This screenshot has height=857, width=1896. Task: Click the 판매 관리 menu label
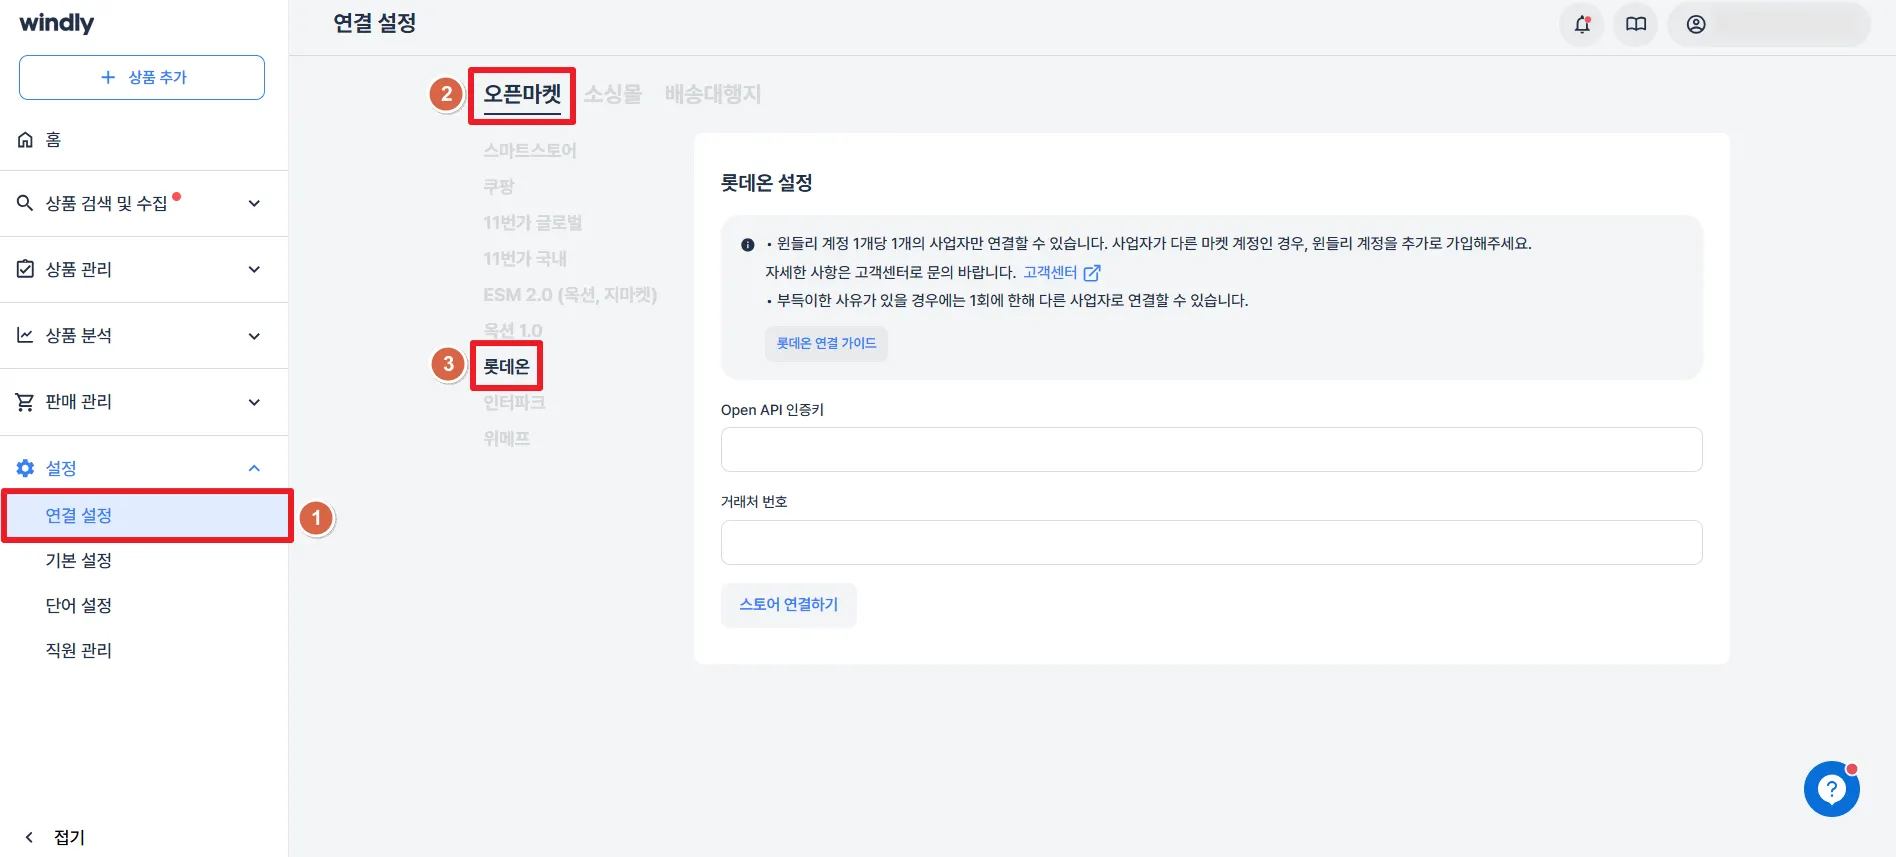tap(79, 402)
